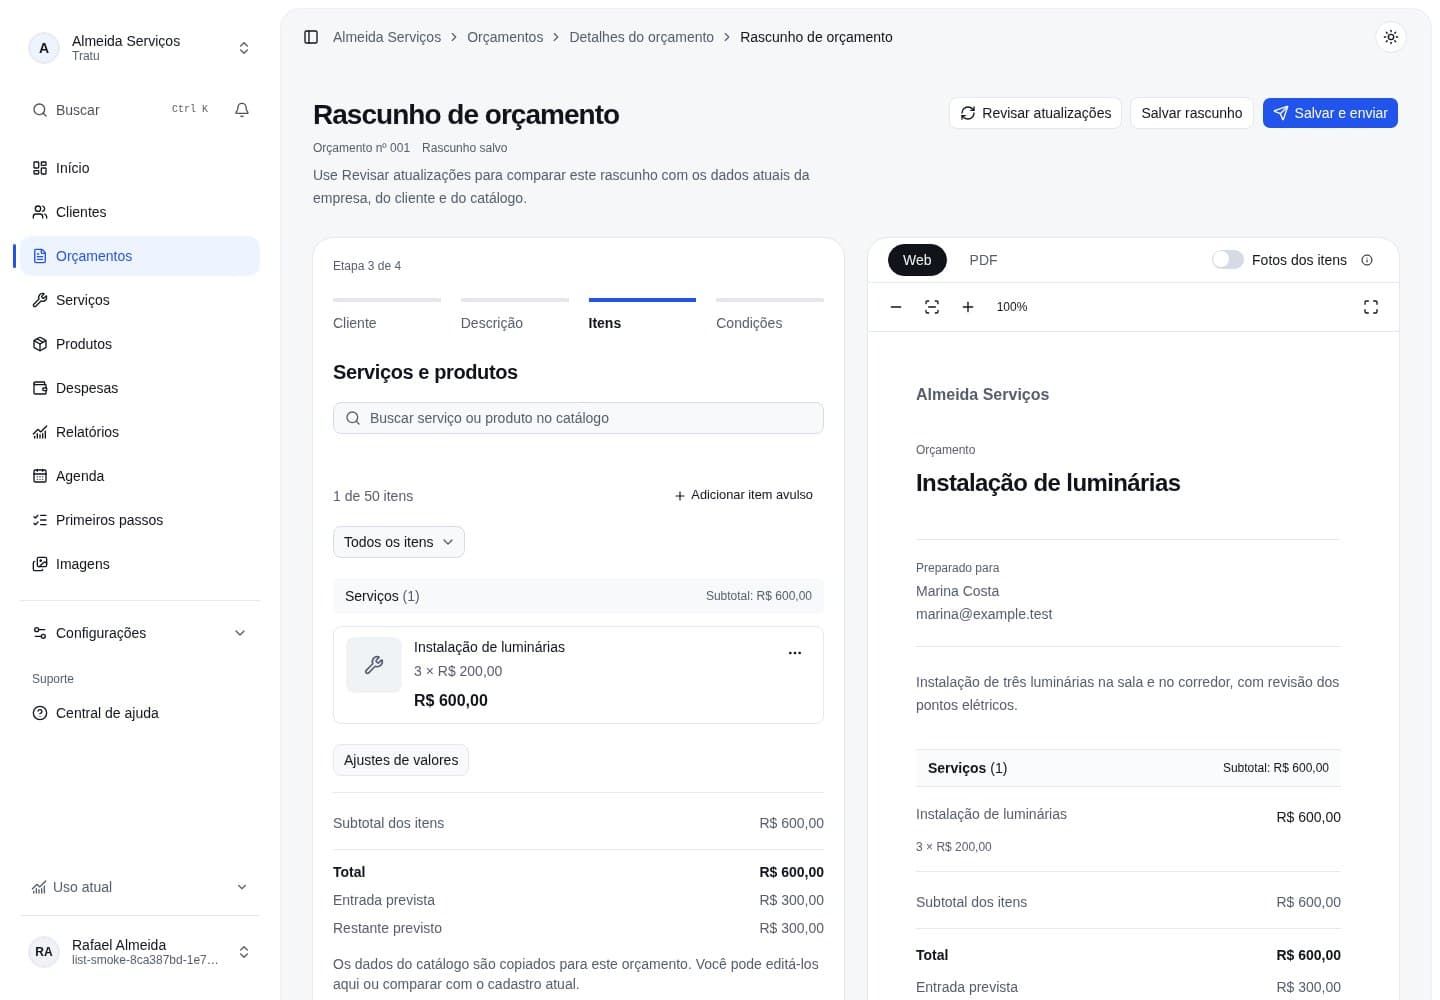This screenshot has height=1000, width=1440.
Task: Open Primeiros passos checklist
Action: tap(140, 520)
